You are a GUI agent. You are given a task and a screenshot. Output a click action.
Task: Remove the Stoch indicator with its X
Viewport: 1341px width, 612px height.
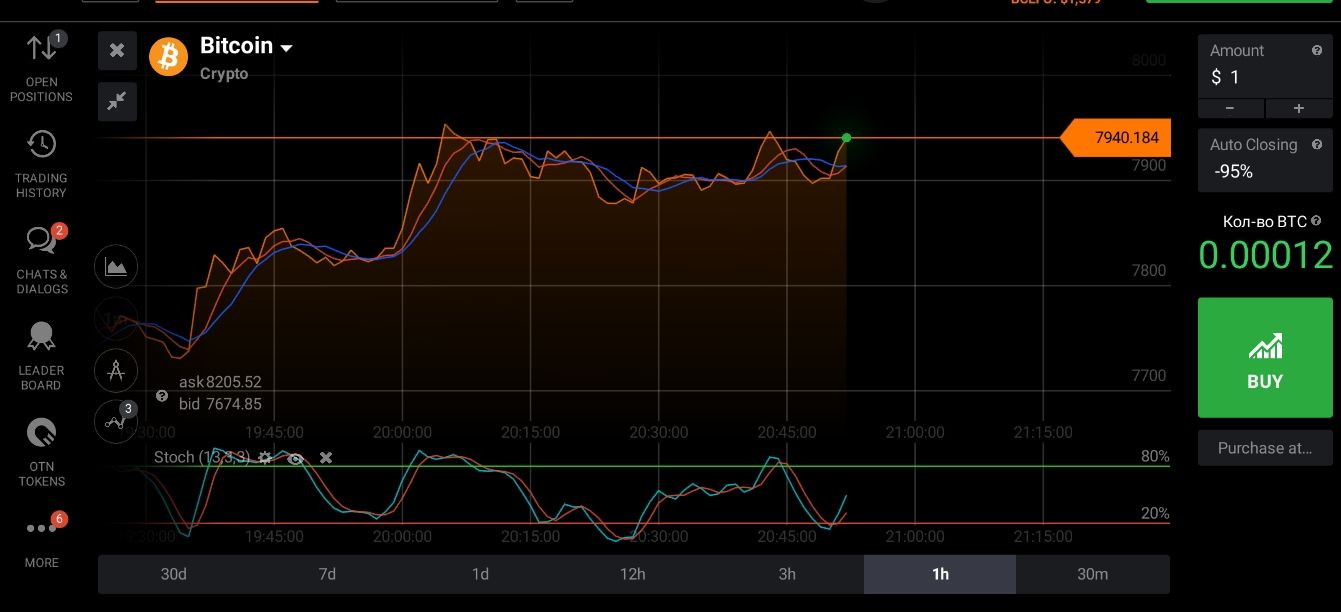[x=325, y=457]
